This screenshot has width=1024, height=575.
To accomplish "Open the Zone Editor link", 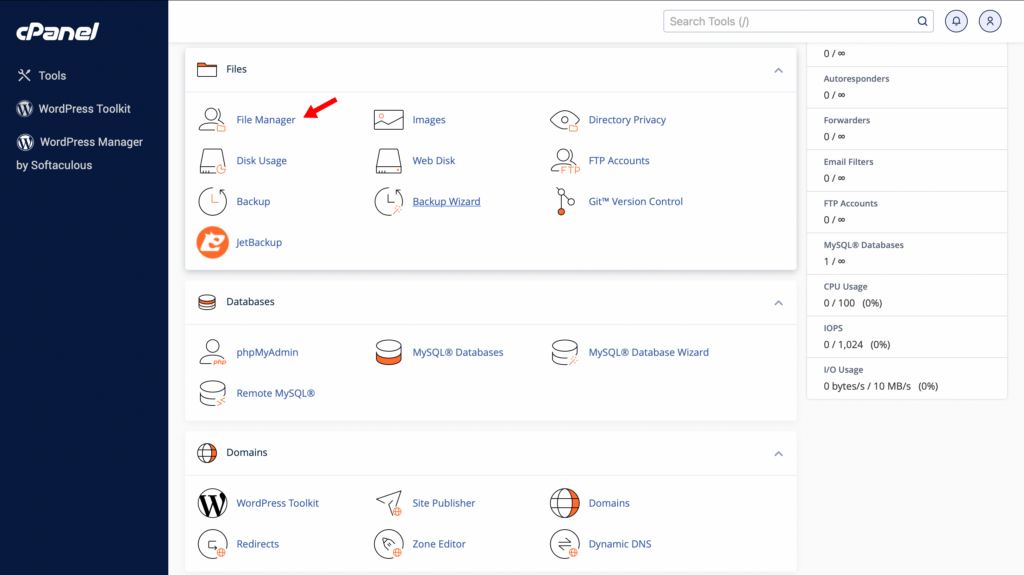I will pyautogui.click(x=439, y=544).
